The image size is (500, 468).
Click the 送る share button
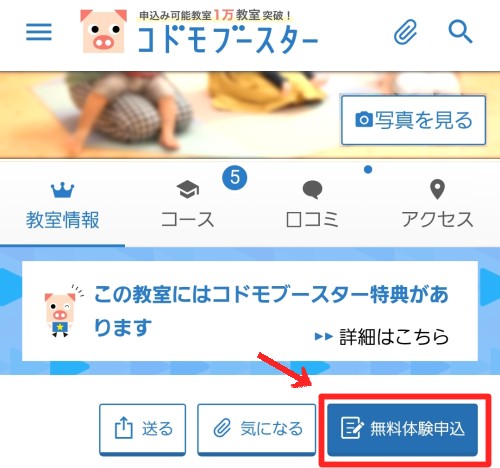[x=143, y=429]
